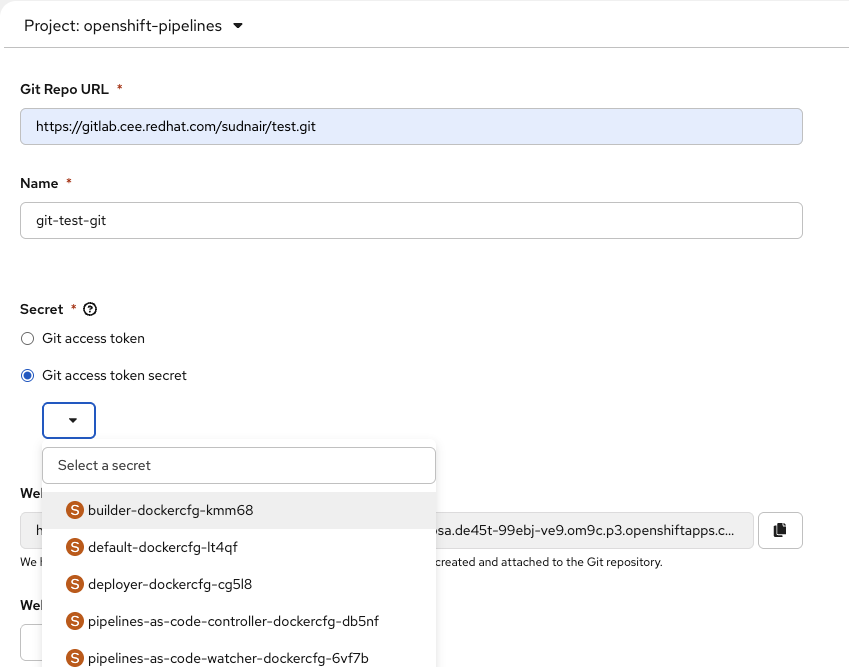849x667 pixels.
Task: Click the Name field containing git-test-git
Action: [x=411, y=221]
